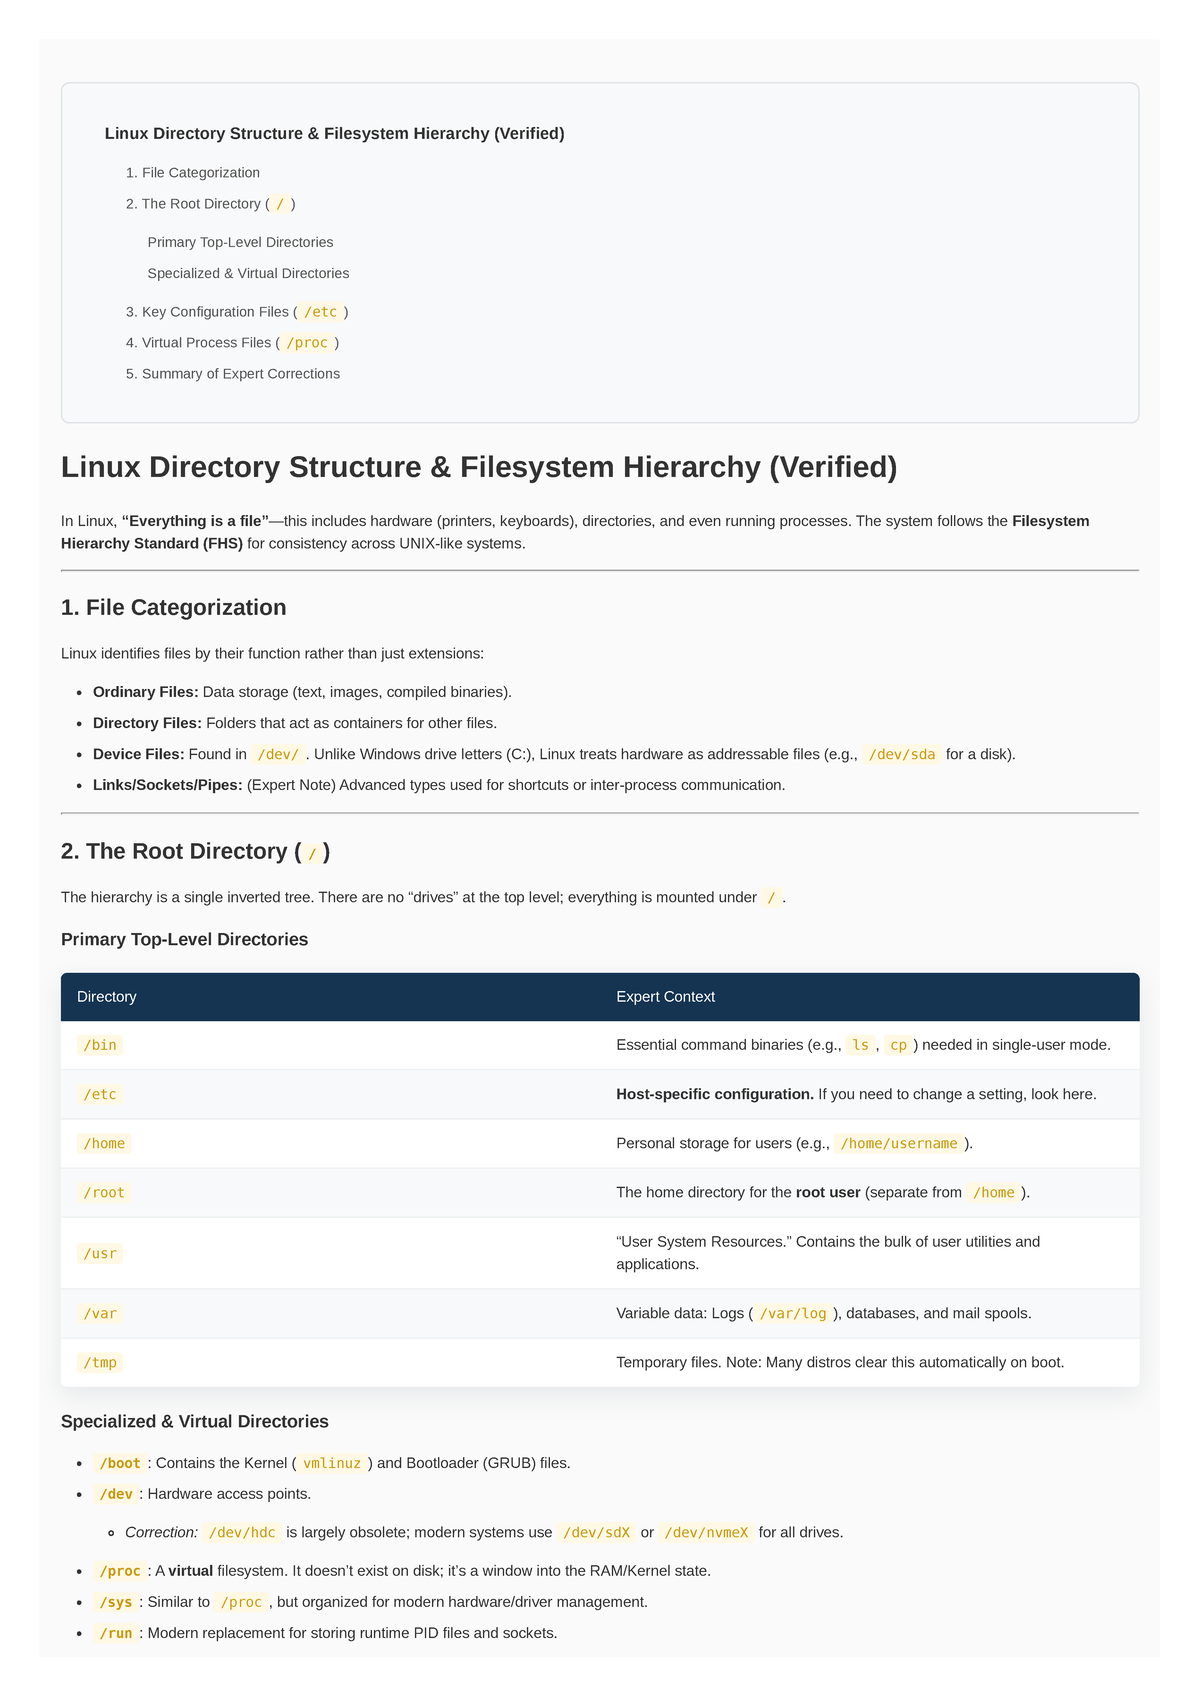This screenshot has width=1200, height=1698.
Task: Follow 'Key Configuration Files' contents link
Action: tap(245, 312)
